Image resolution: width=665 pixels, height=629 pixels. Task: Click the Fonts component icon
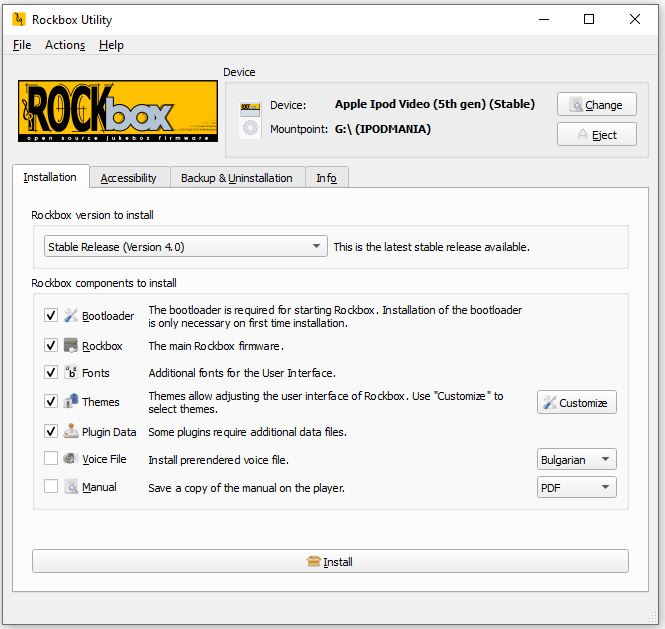click(x=71, y=373)
